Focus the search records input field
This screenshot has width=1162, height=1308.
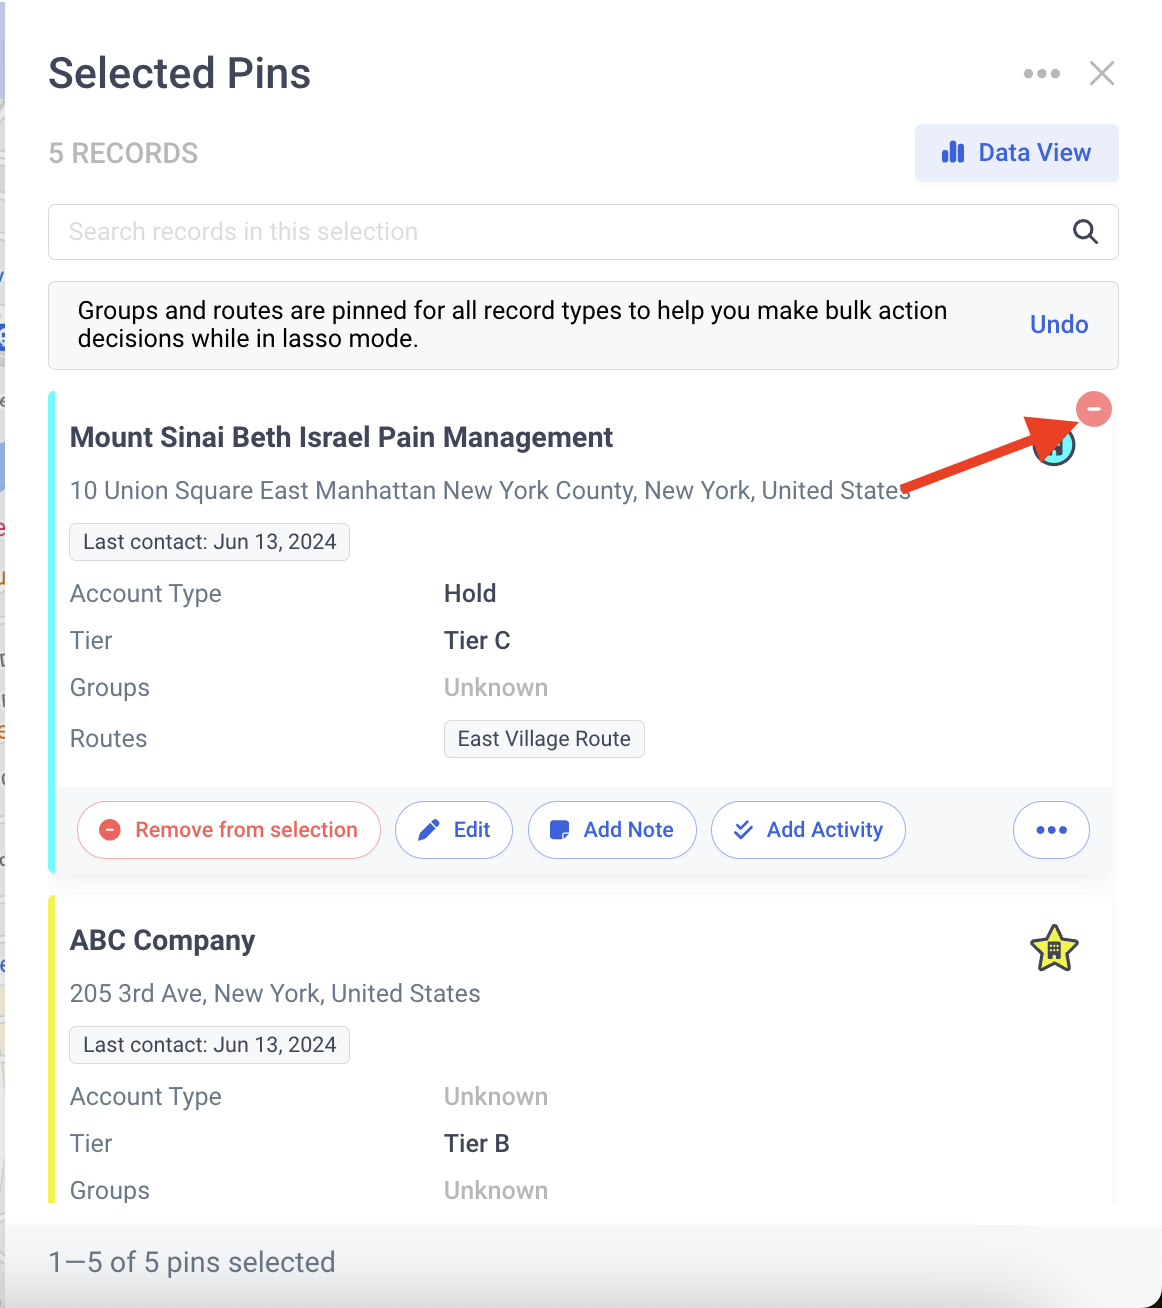(x=583, y=232)
